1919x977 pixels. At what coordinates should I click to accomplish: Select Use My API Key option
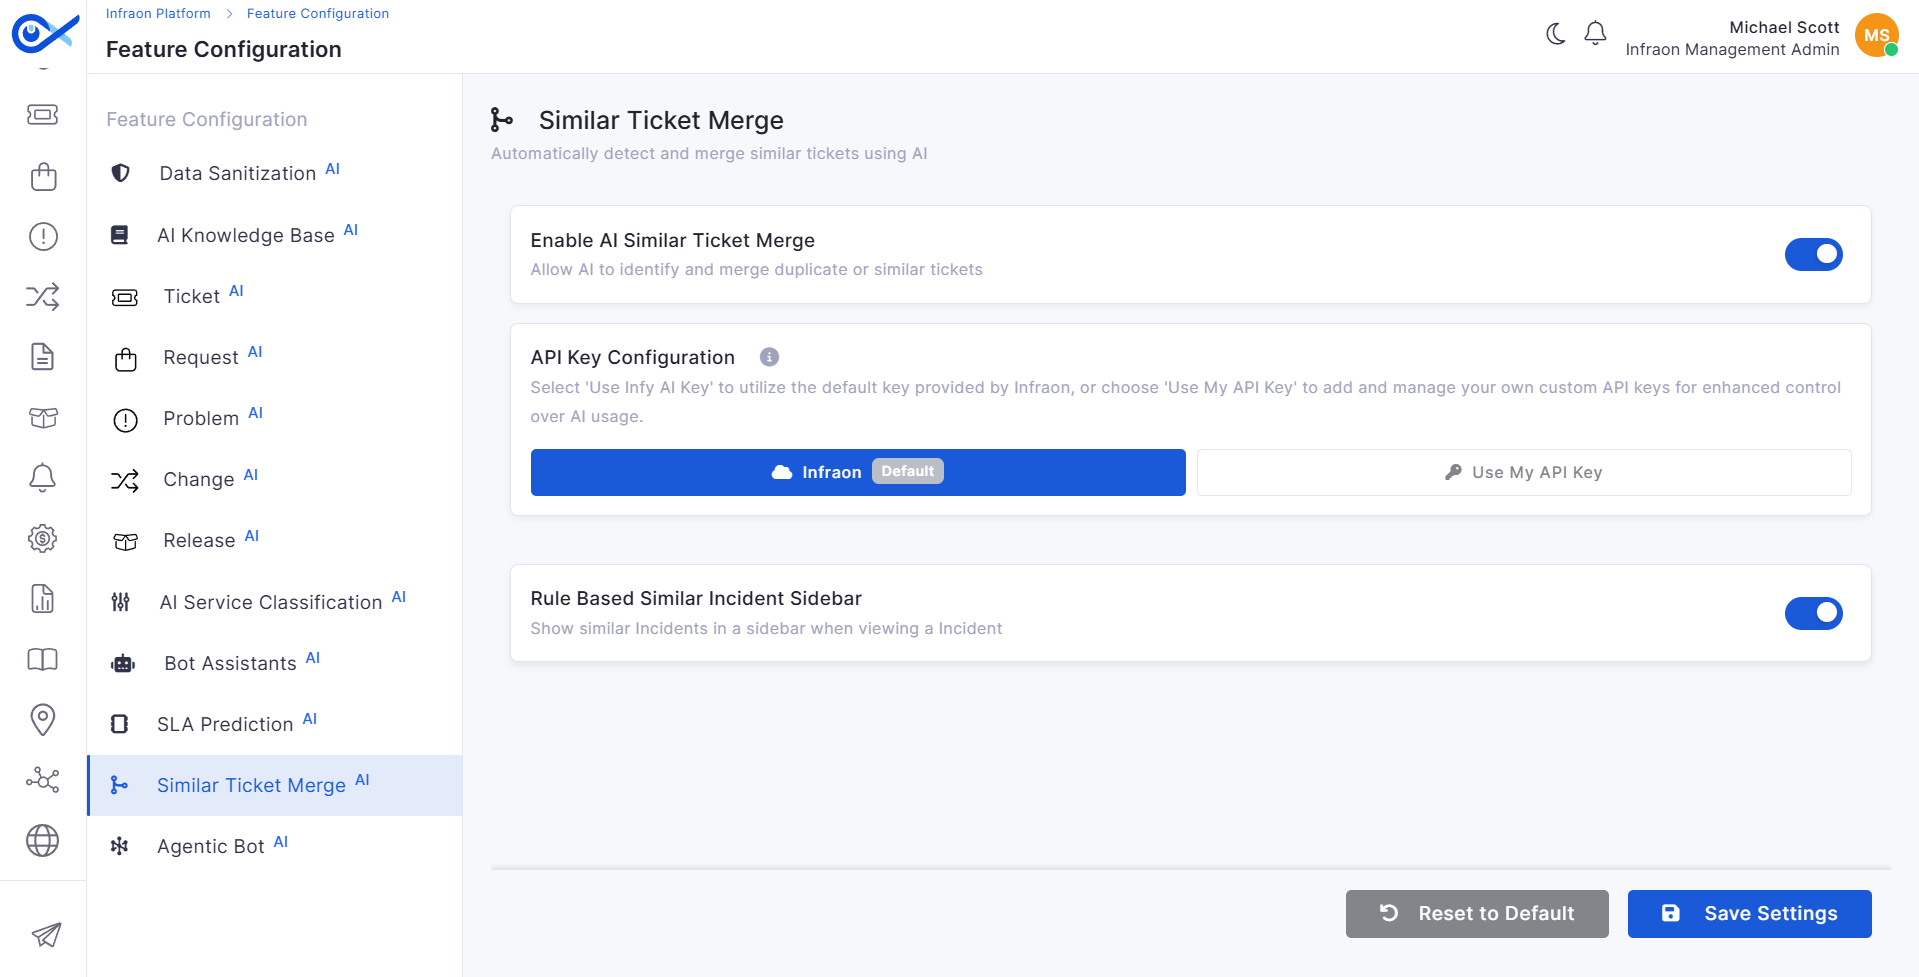tap(1524, 472)
